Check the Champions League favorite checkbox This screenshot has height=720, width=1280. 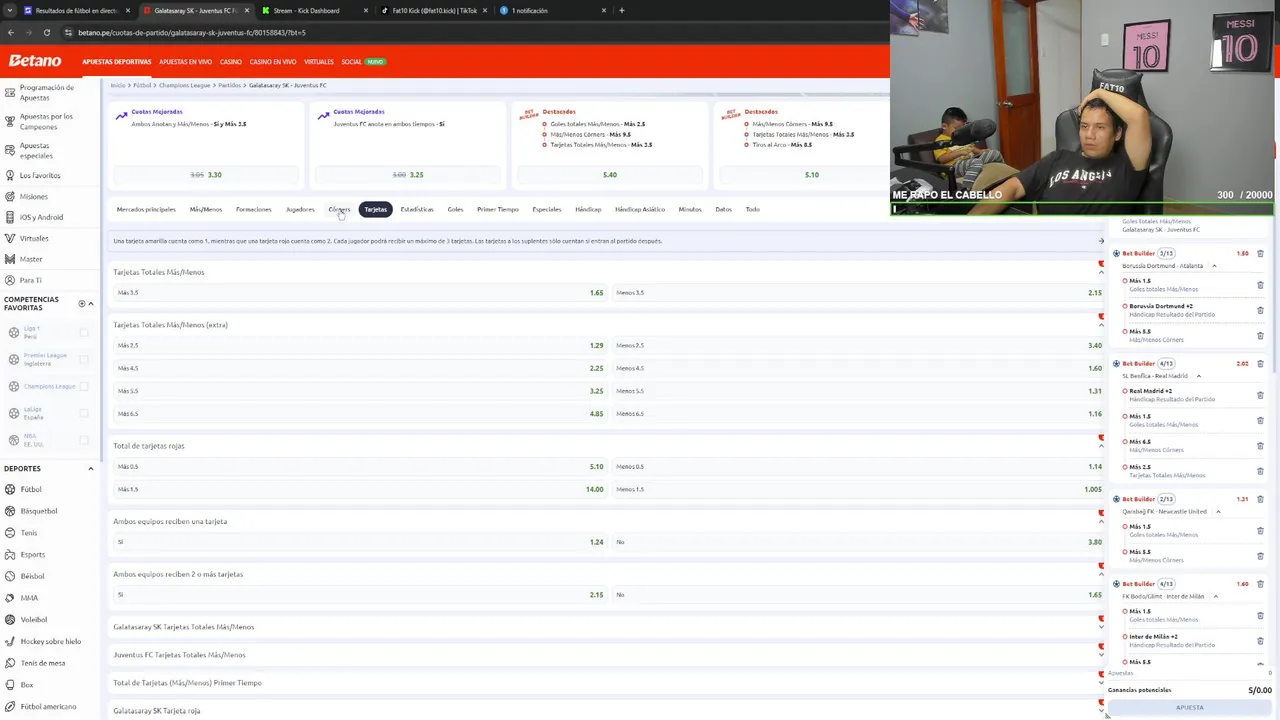pyautogui.click(x=83, y=386)
